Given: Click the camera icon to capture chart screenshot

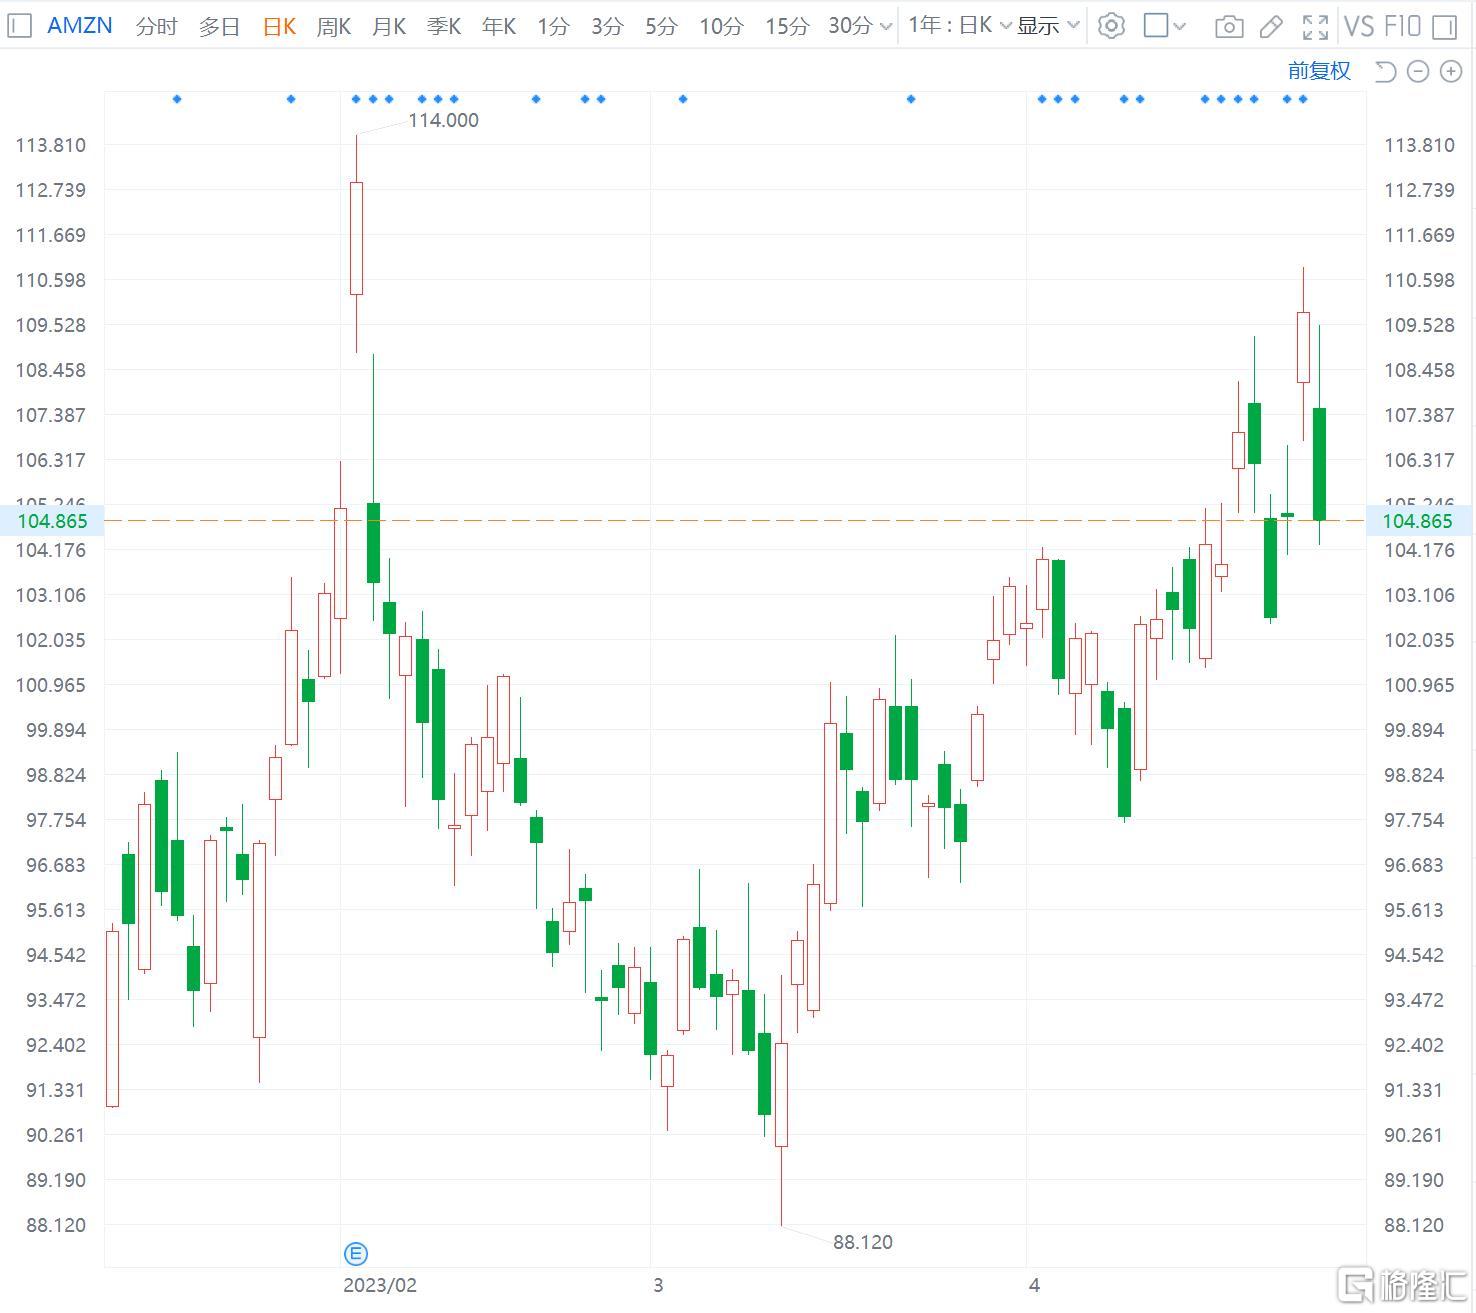Looking at the screenshot, I should click(x=1228, y=27).
